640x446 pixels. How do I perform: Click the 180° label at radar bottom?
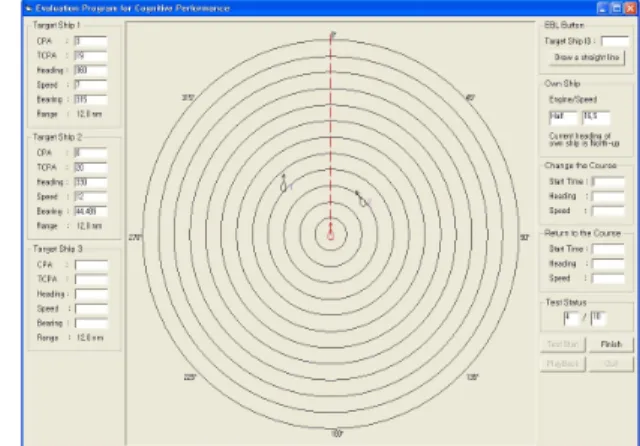tap(337, 434)
